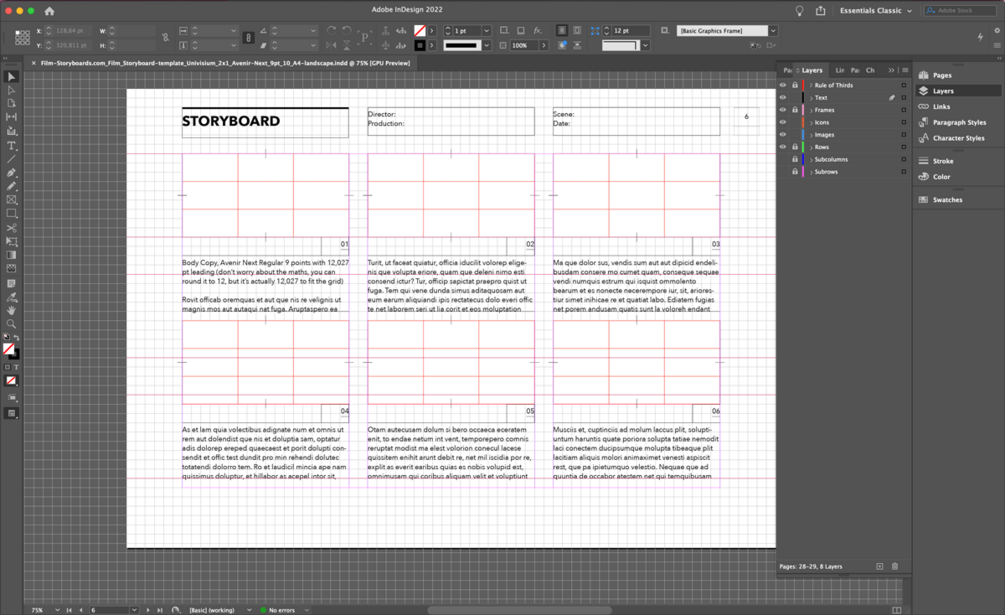The width and height of the screenshot is (1005, 615).
Task: Select the Hand tool
Action: [x=11, y=311]
